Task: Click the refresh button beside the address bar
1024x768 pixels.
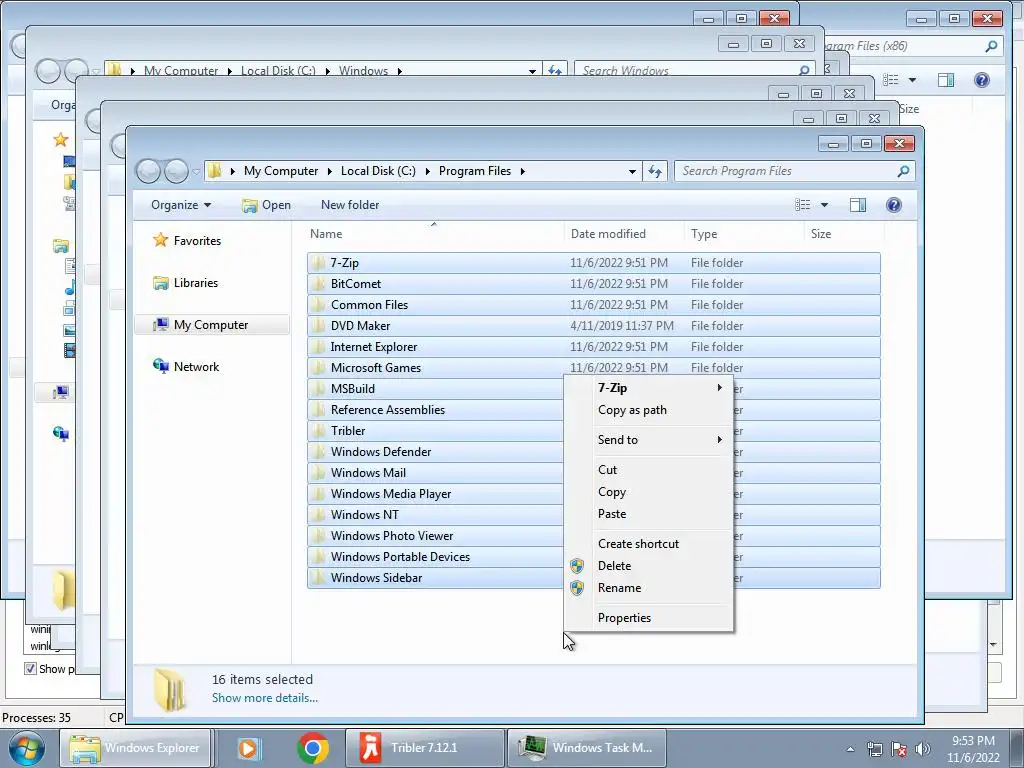Action: [655, 171]
